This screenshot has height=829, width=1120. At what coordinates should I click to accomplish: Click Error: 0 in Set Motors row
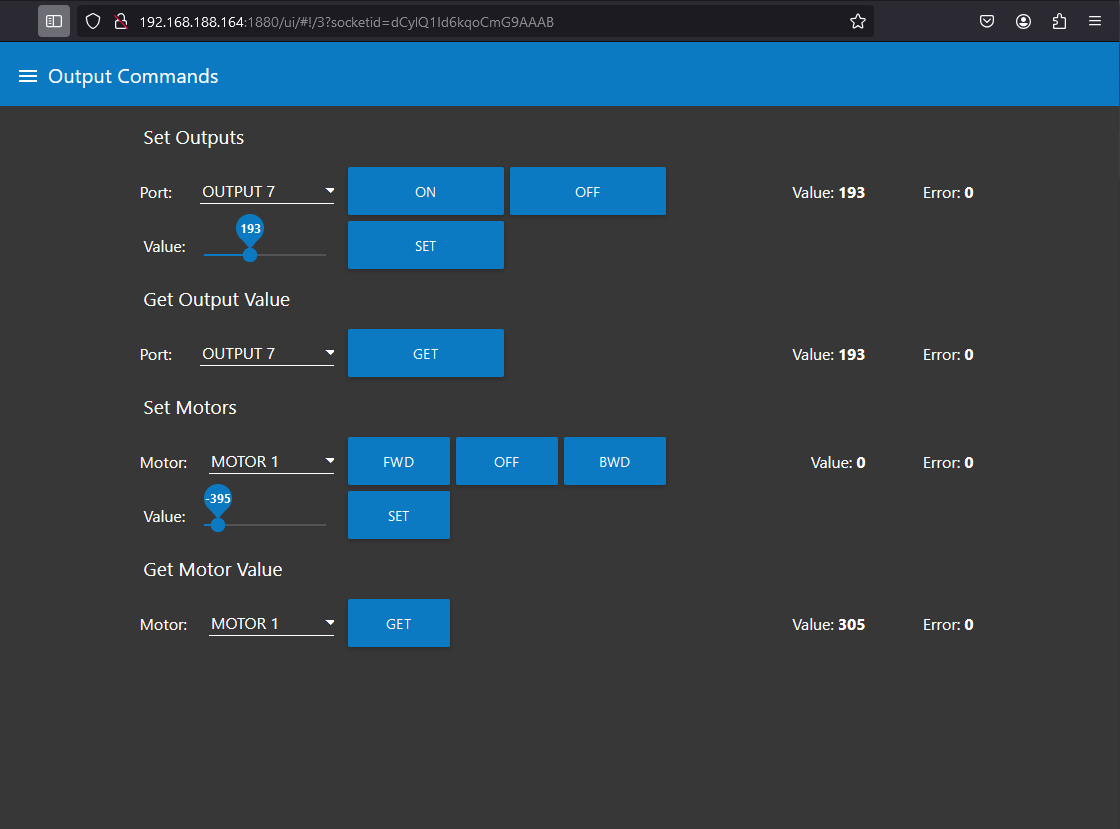[948, 463]
